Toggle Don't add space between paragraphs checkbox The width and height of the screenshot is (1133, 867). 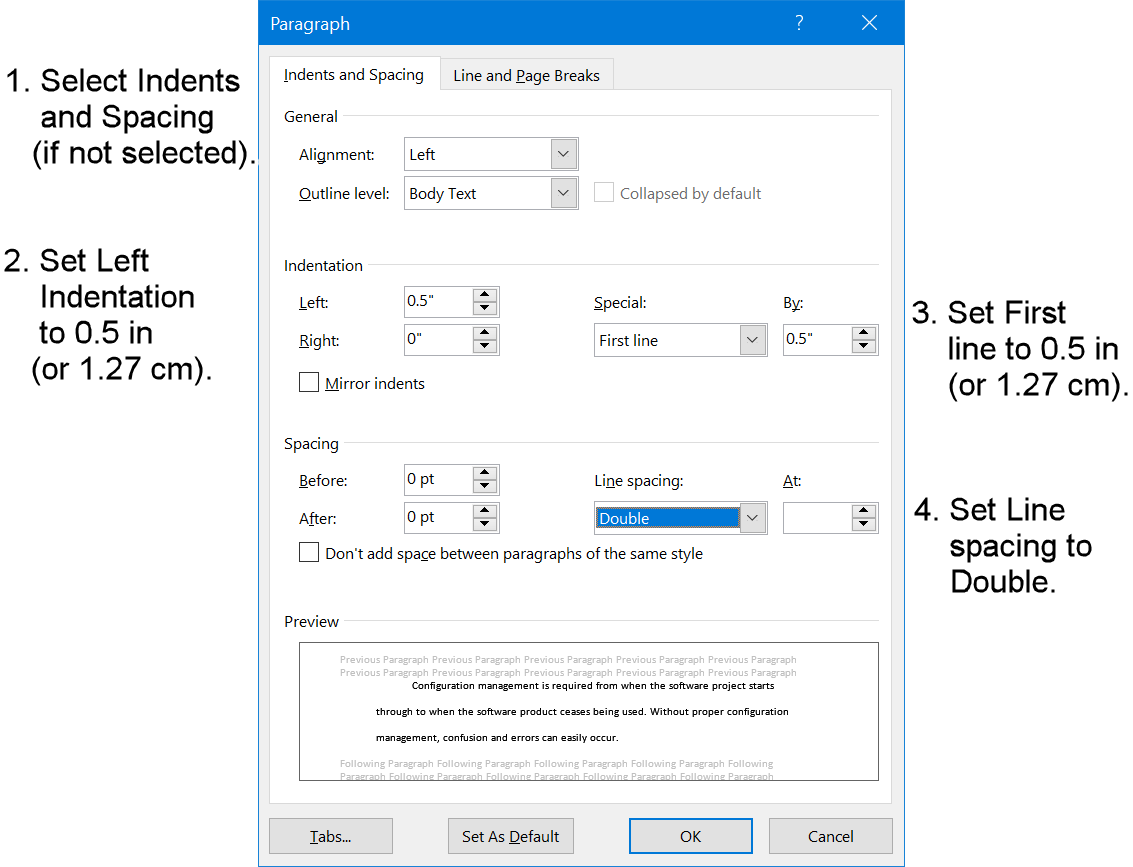(x=309, y=553)
